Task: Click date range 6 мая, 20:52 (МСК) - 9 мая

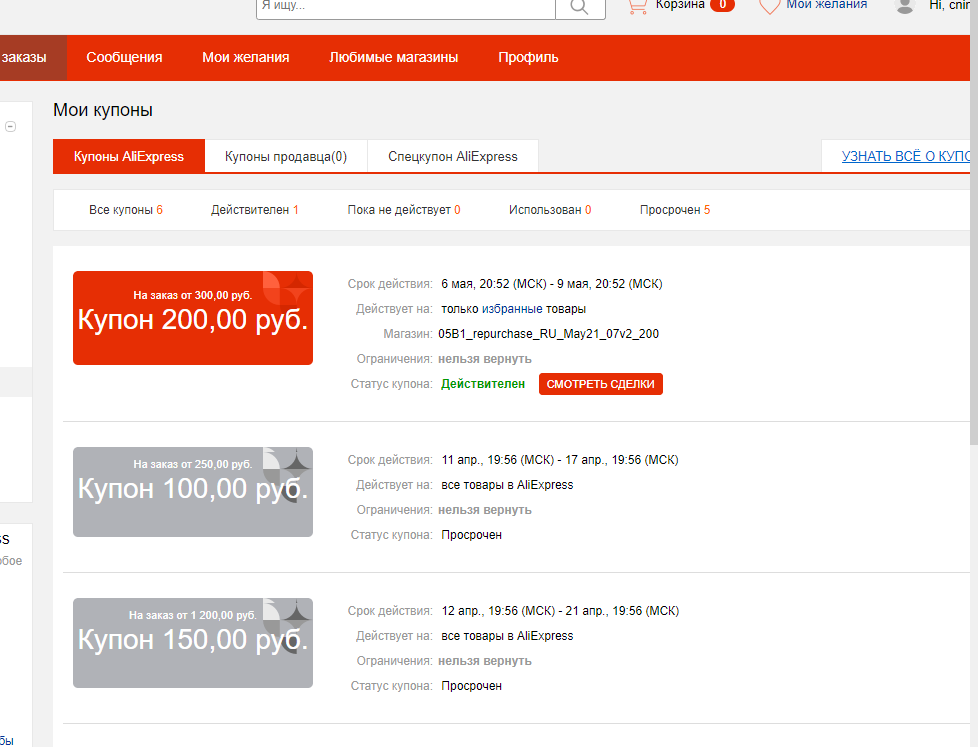Action: [x=551, y=284]
